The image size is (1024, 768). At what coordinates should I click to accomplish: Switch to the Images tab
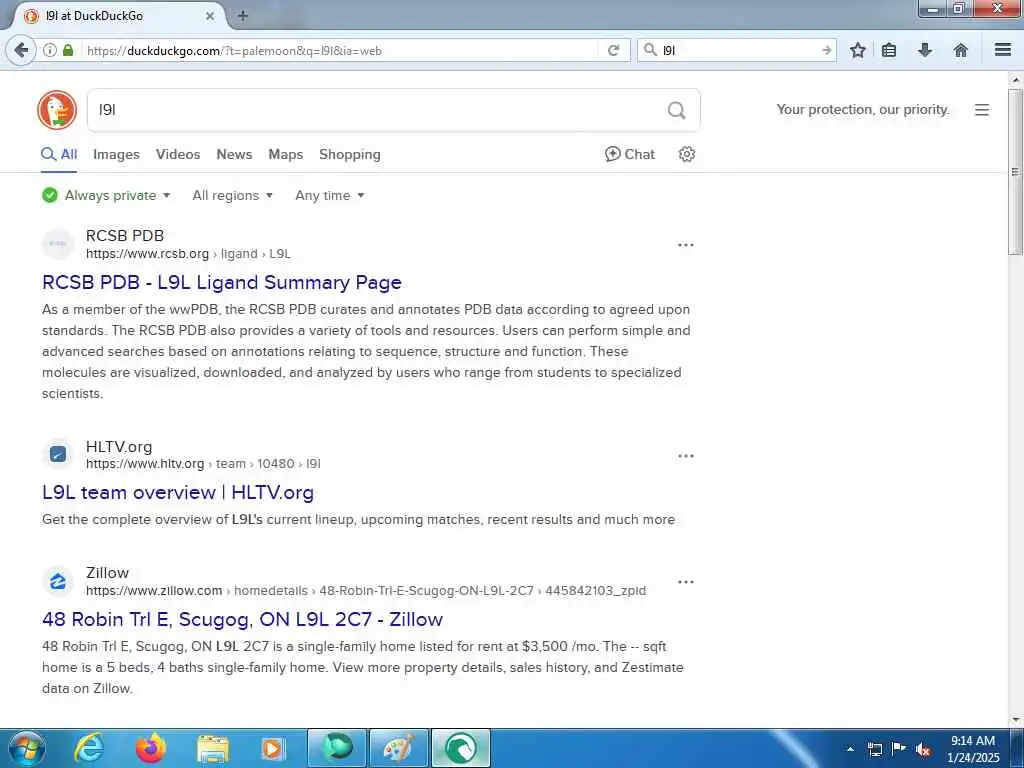coord(116,155)
